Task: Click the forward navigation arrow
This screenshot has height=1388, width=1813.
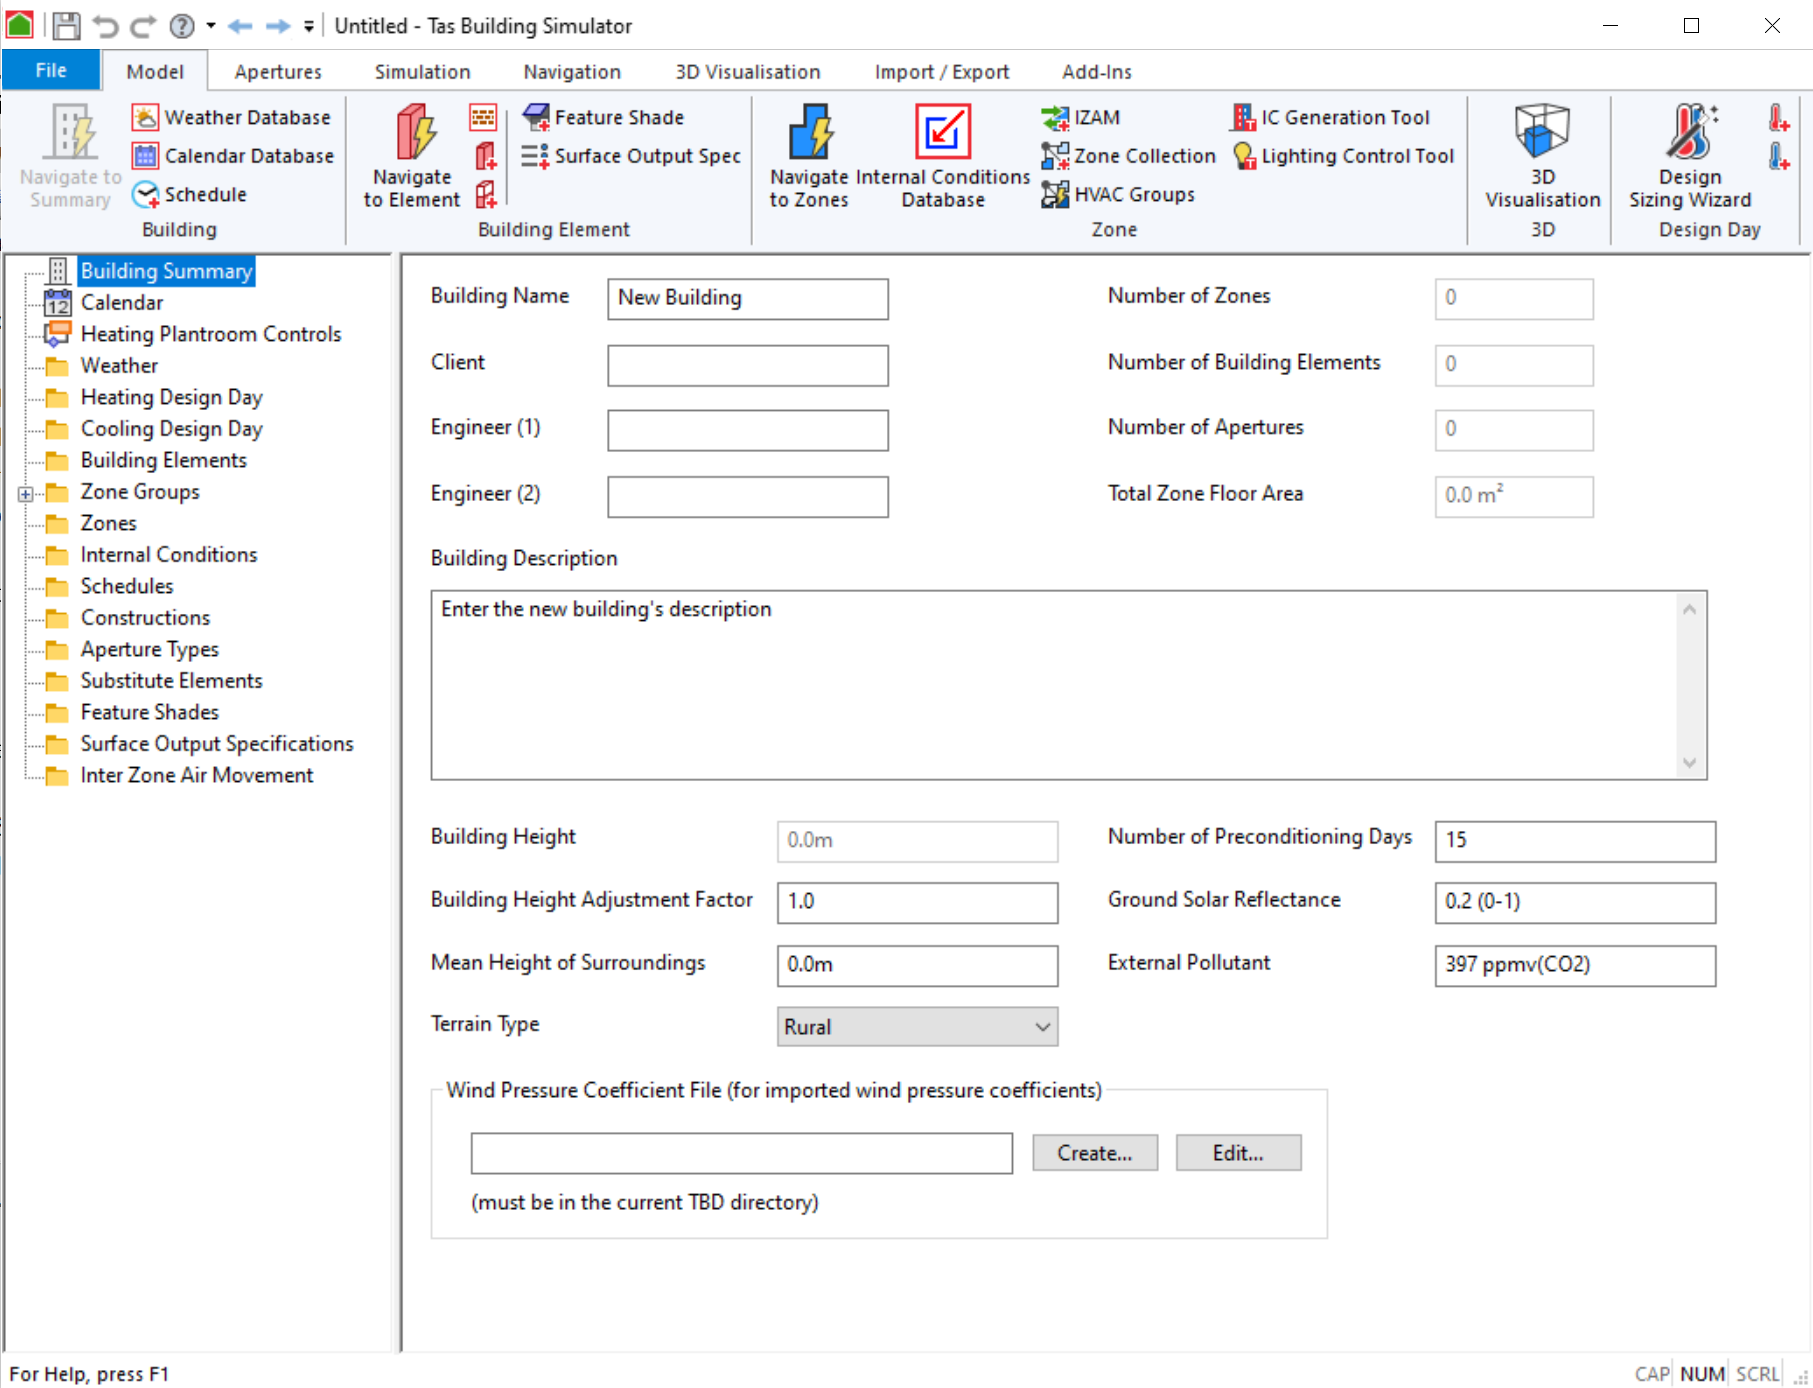Action: [x=278, y=26]
